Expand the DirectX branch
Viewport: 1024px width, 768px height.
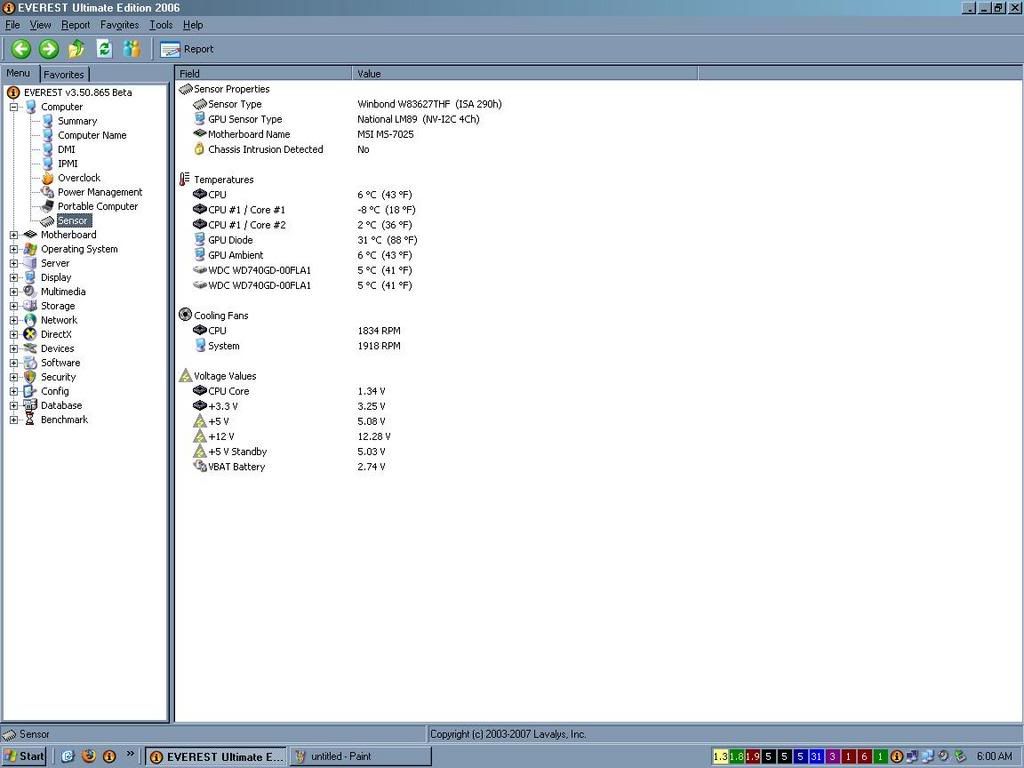tap(14, 334)
